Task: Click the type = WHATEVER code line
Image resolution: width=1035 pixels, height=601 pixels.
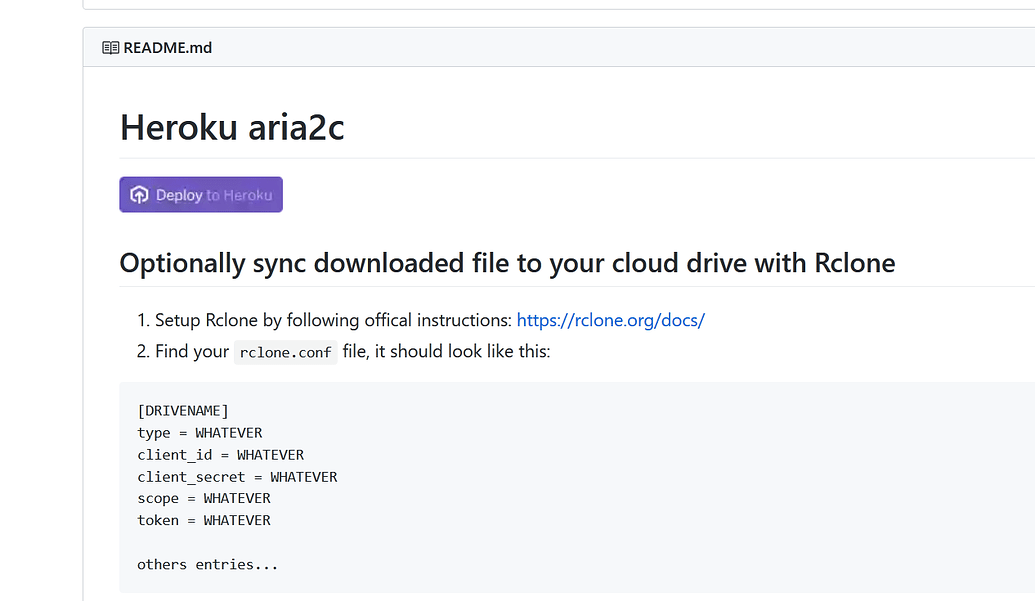Action: [x=199, y=433]
